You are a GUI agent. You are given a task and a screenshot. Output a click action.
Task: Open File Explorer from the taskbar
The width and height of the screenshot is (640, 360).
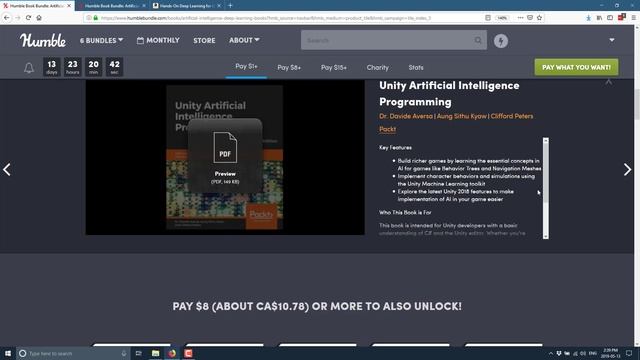click(156, 353)
